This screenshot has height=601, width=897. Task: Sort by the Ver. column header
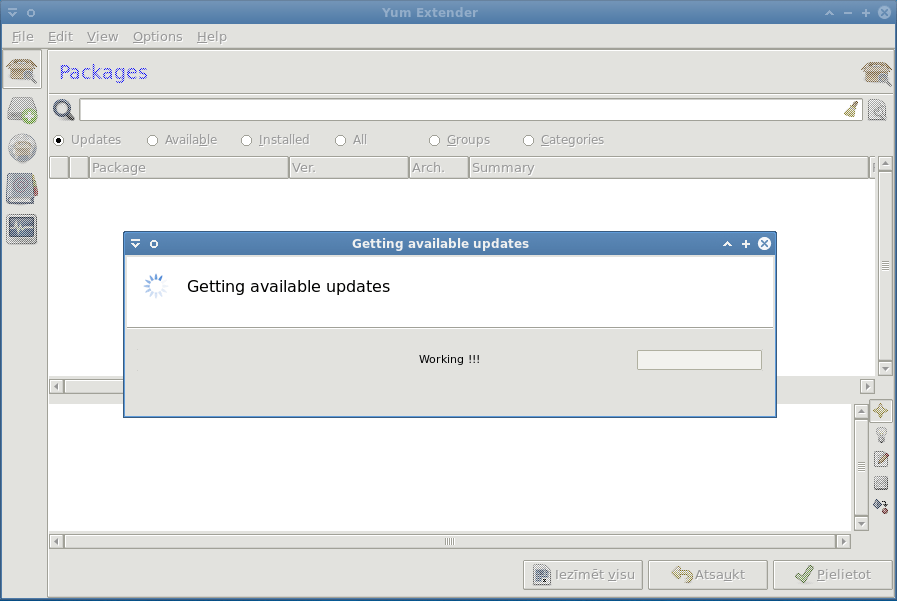point(349,168)
